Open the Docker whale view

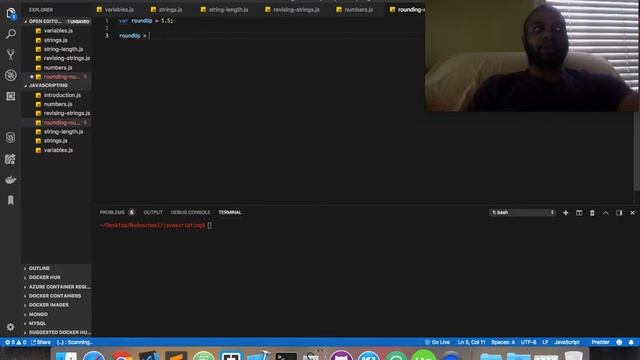point(11,180)
